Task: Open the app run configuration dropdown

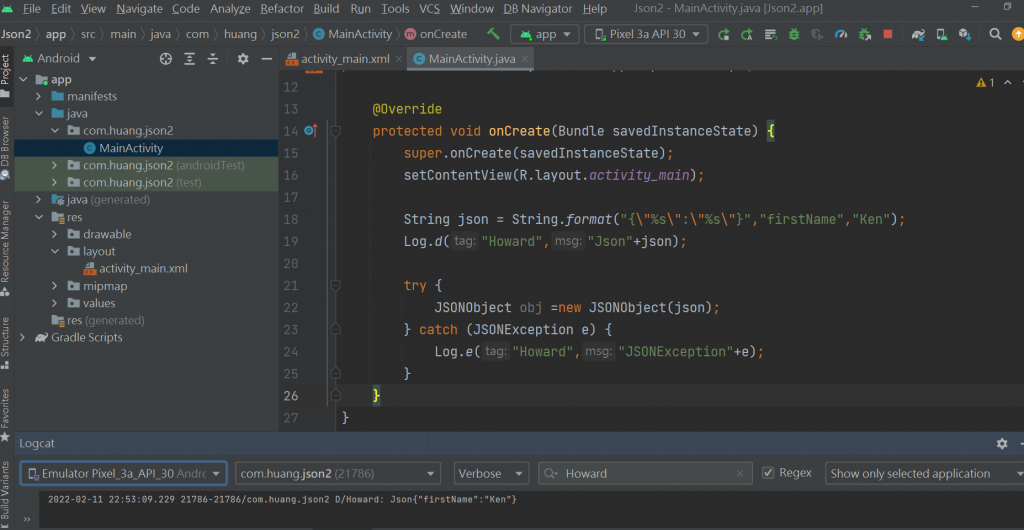Action: click(x=545, y=34)
